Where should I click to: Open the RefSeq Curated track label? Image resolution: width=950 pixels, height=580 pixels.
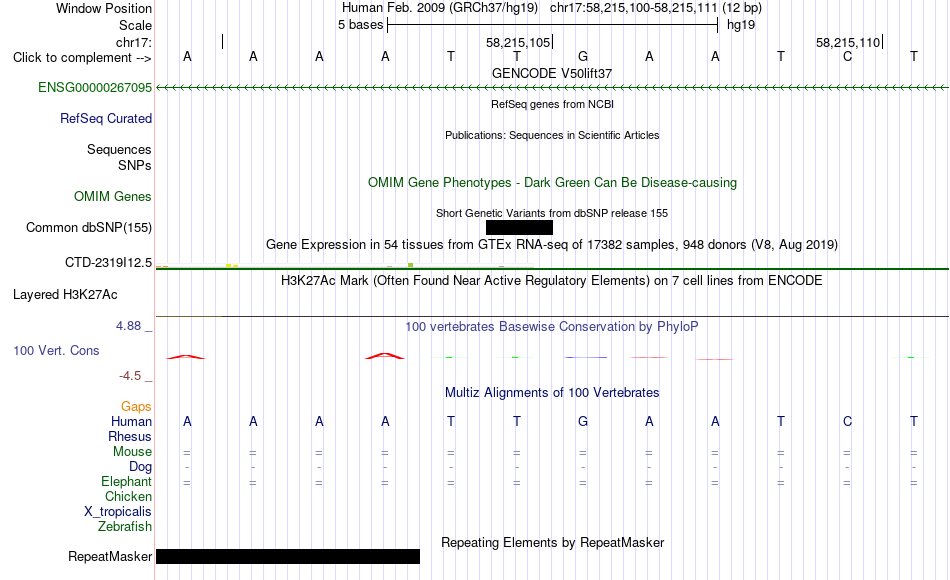point(106,119)
